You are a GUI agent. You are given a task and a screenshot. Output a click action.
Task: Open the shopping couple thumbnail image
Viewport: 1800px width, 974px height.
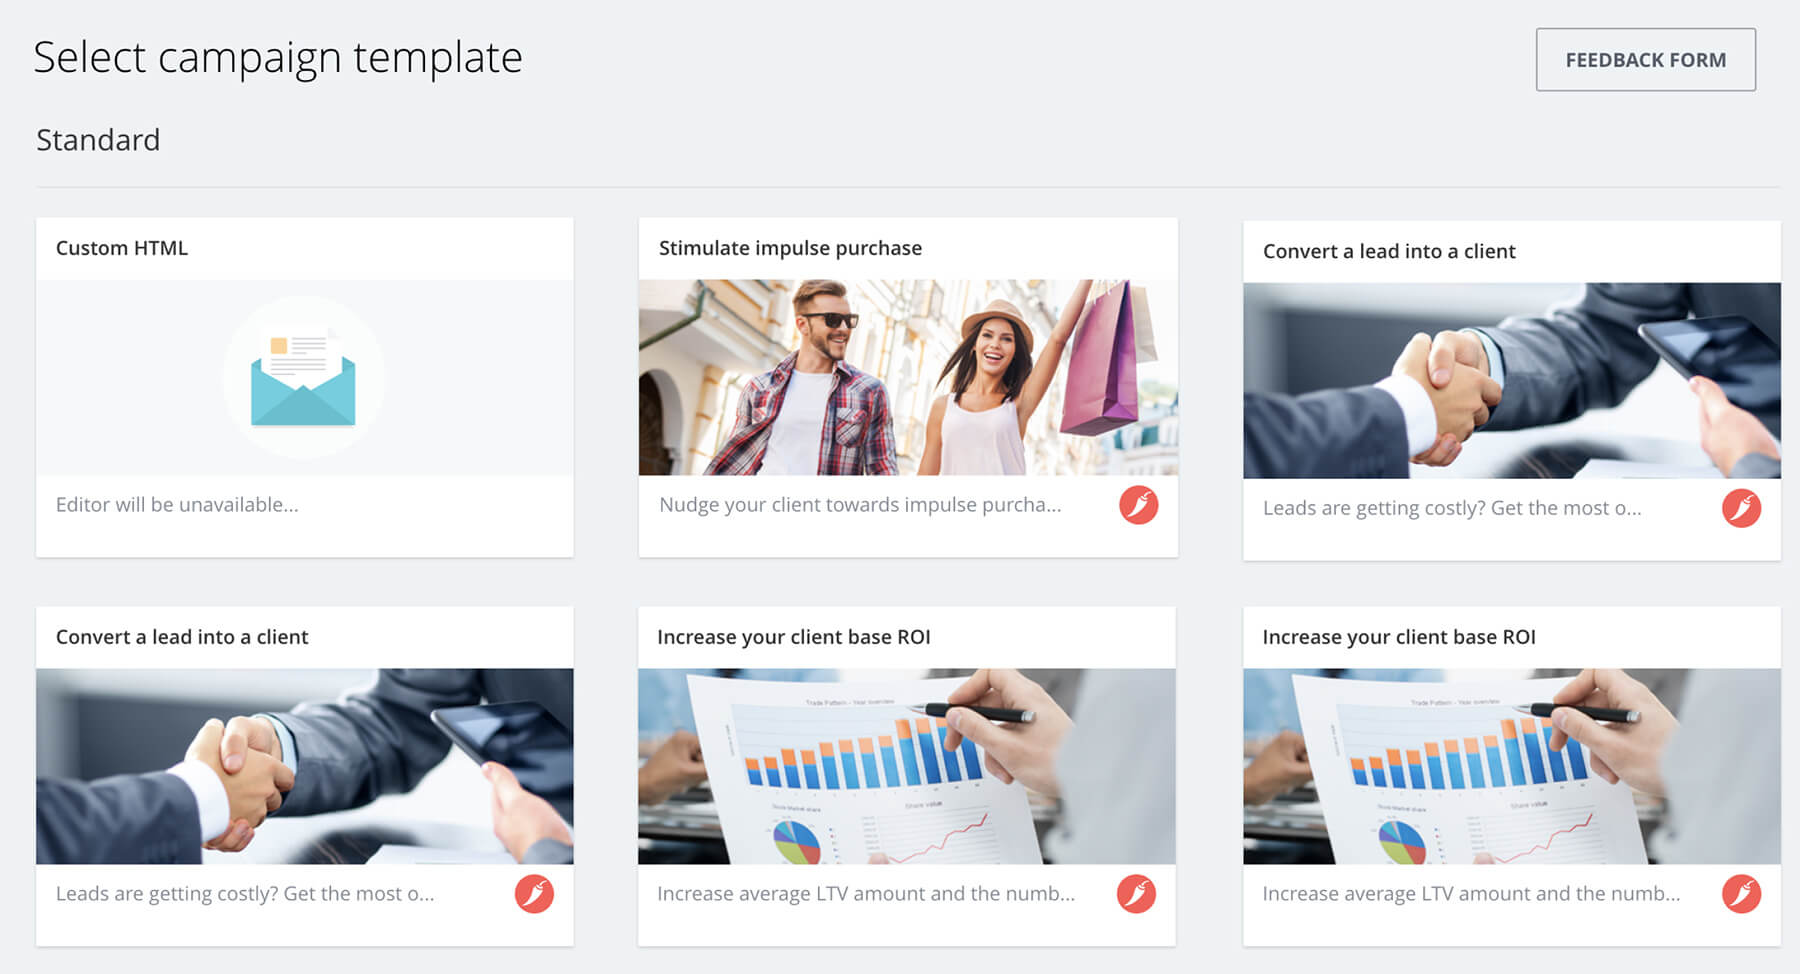point(908,377)
